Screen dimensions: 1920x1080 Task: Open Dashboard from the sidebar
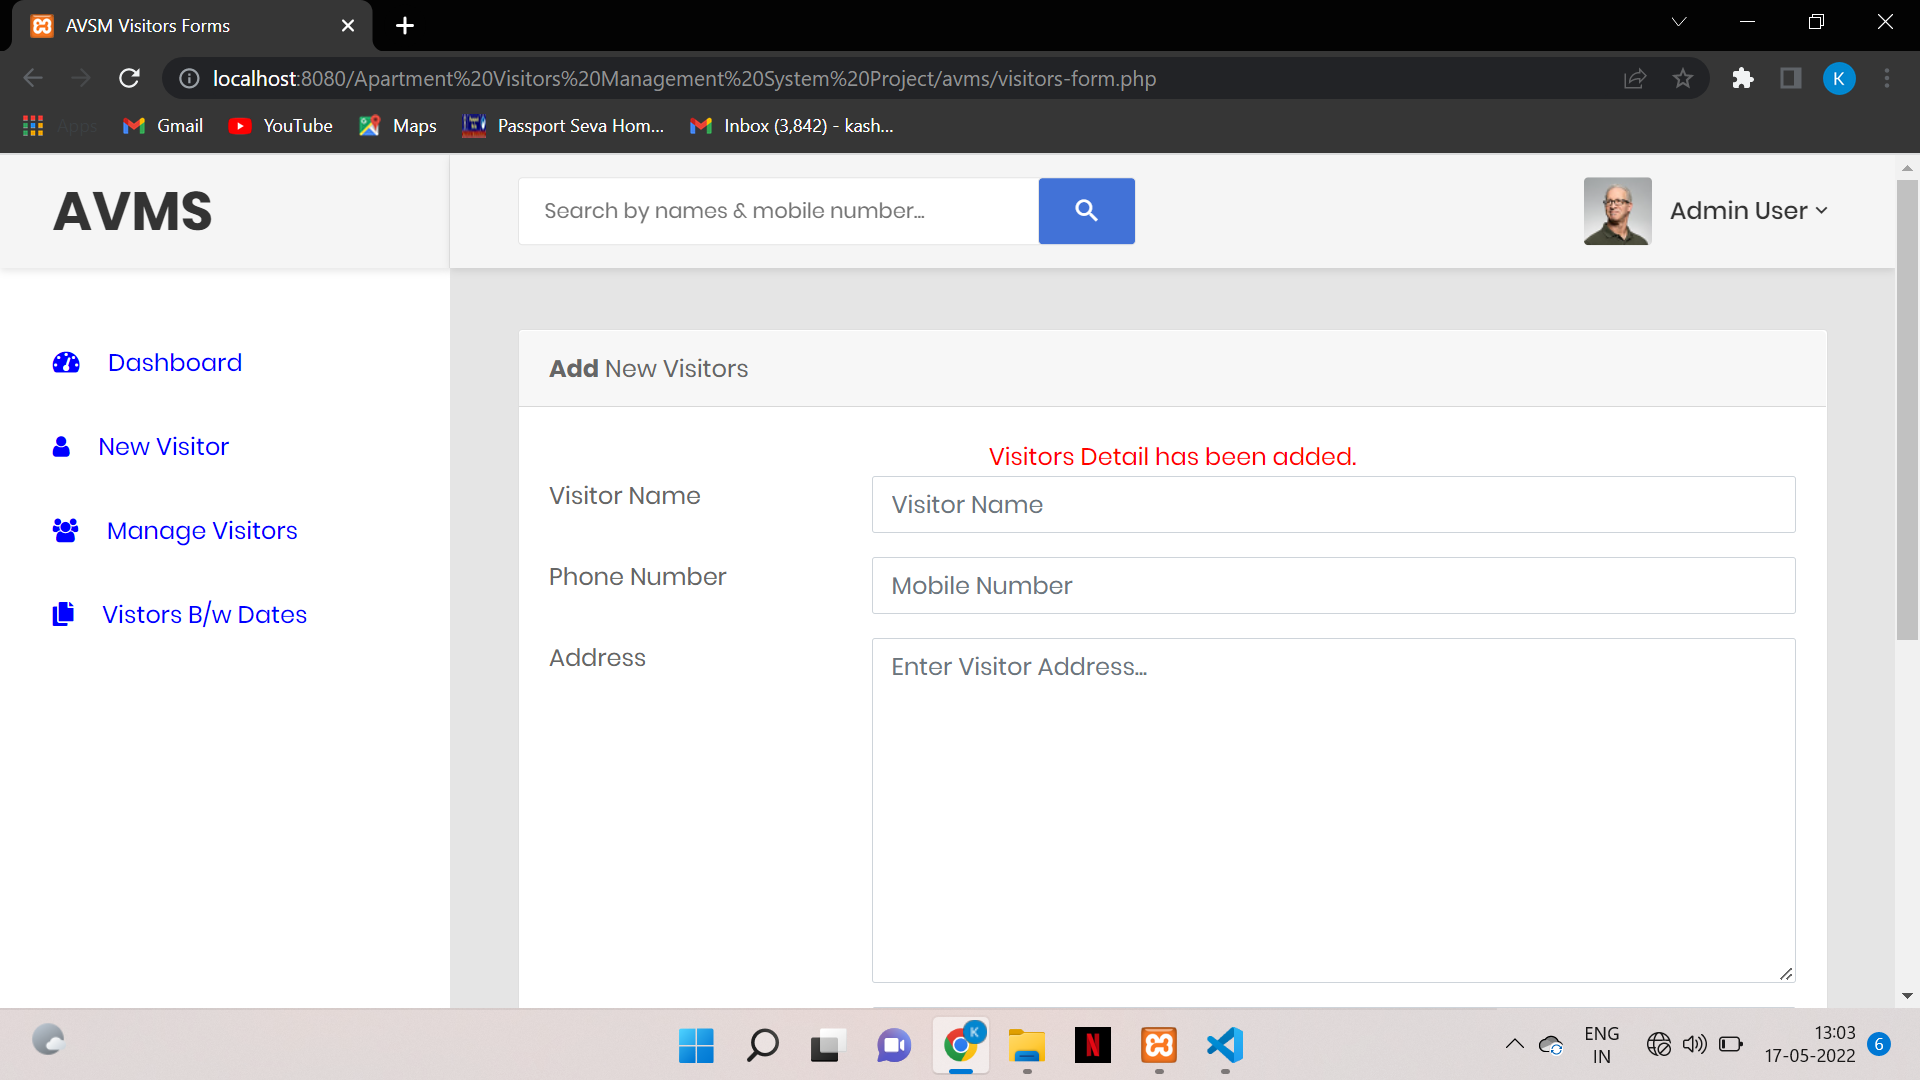(x=175, y=362)
